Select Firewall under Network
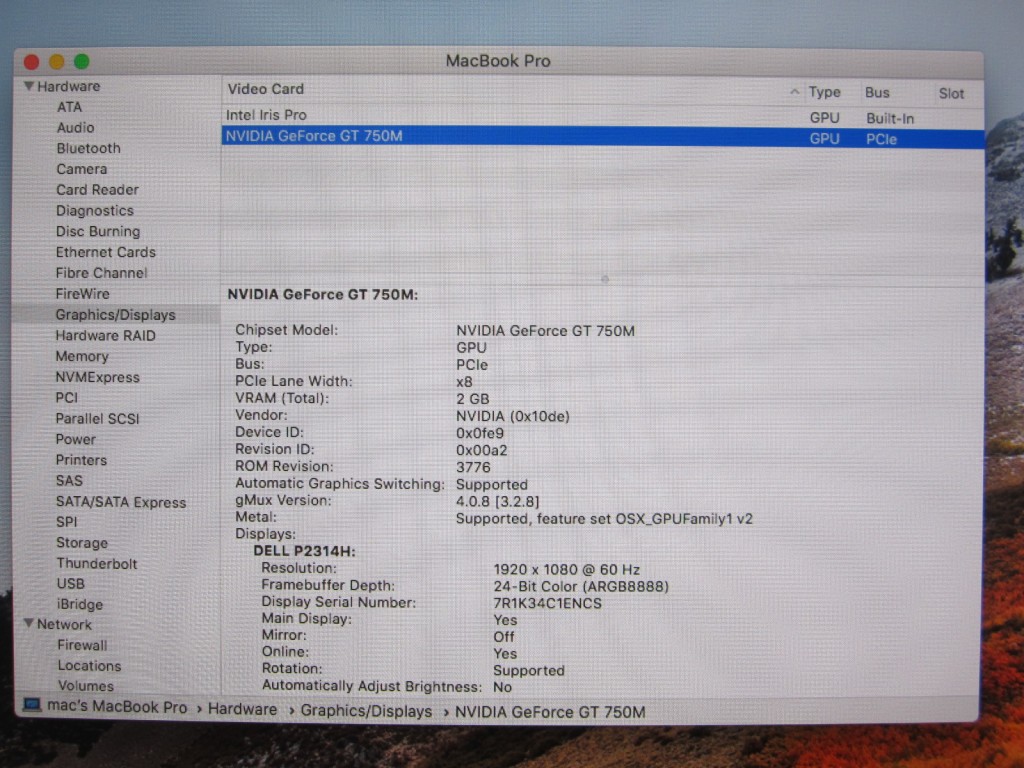 click(82, 645)
